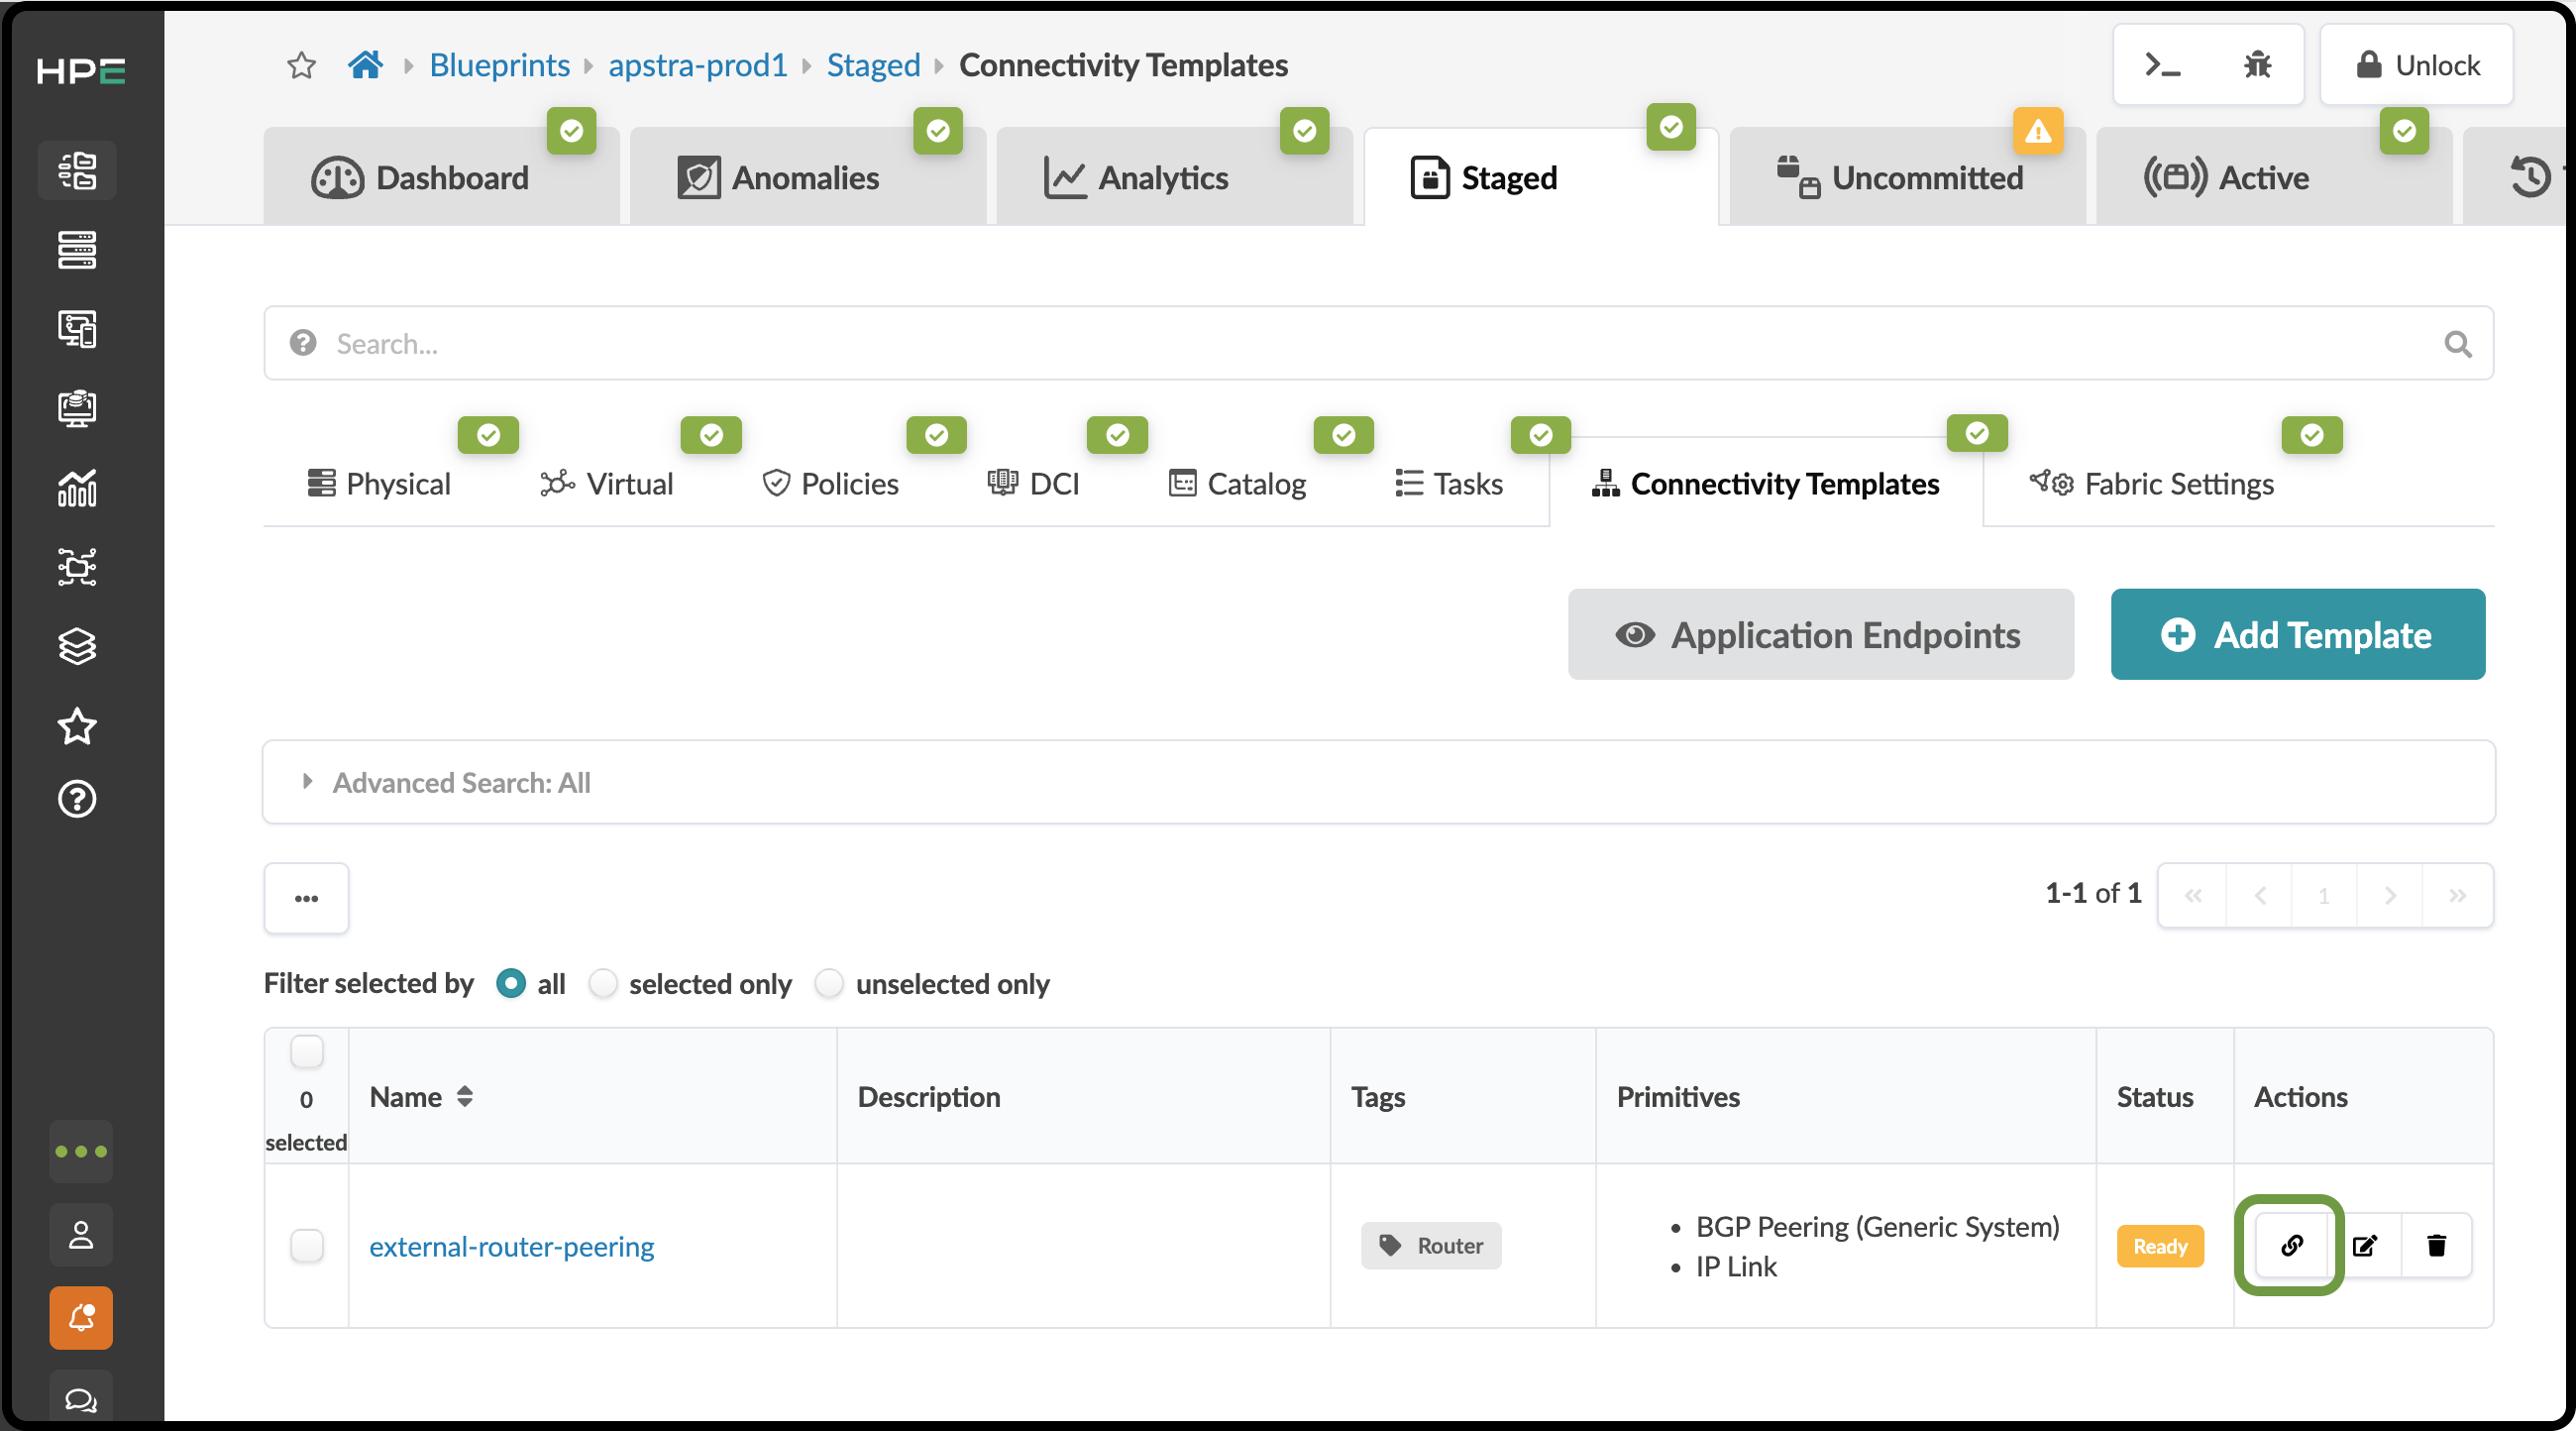
Task: Expand green three-dot menu in sidebar
Action: tap(81, 1151)
